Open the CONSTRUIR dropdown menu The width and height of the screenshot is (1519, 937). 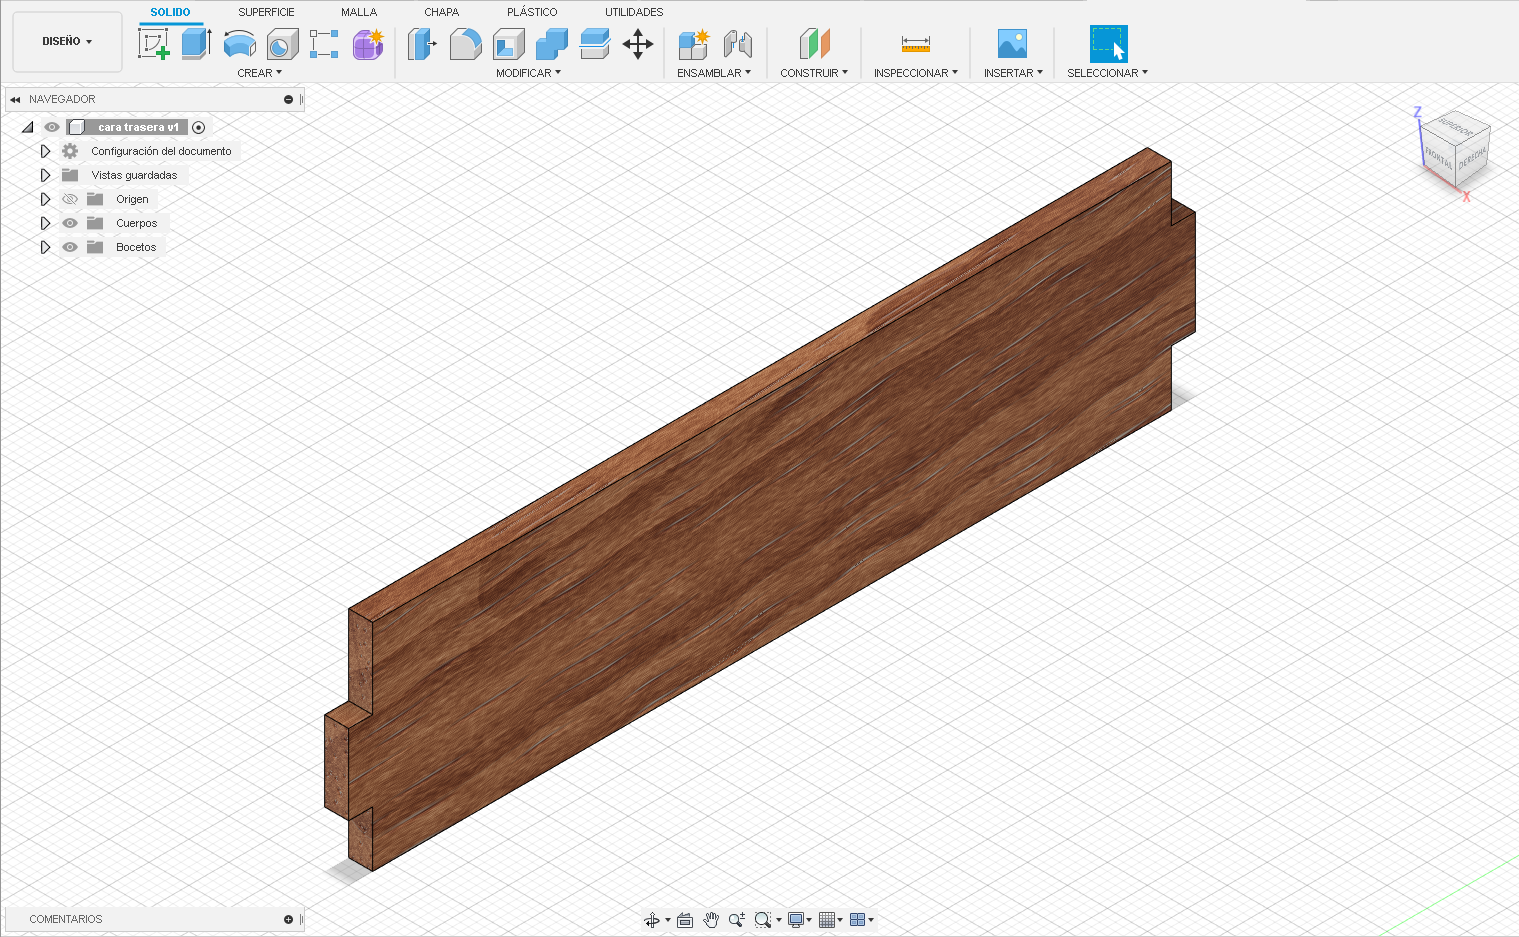tap(814, 73)
